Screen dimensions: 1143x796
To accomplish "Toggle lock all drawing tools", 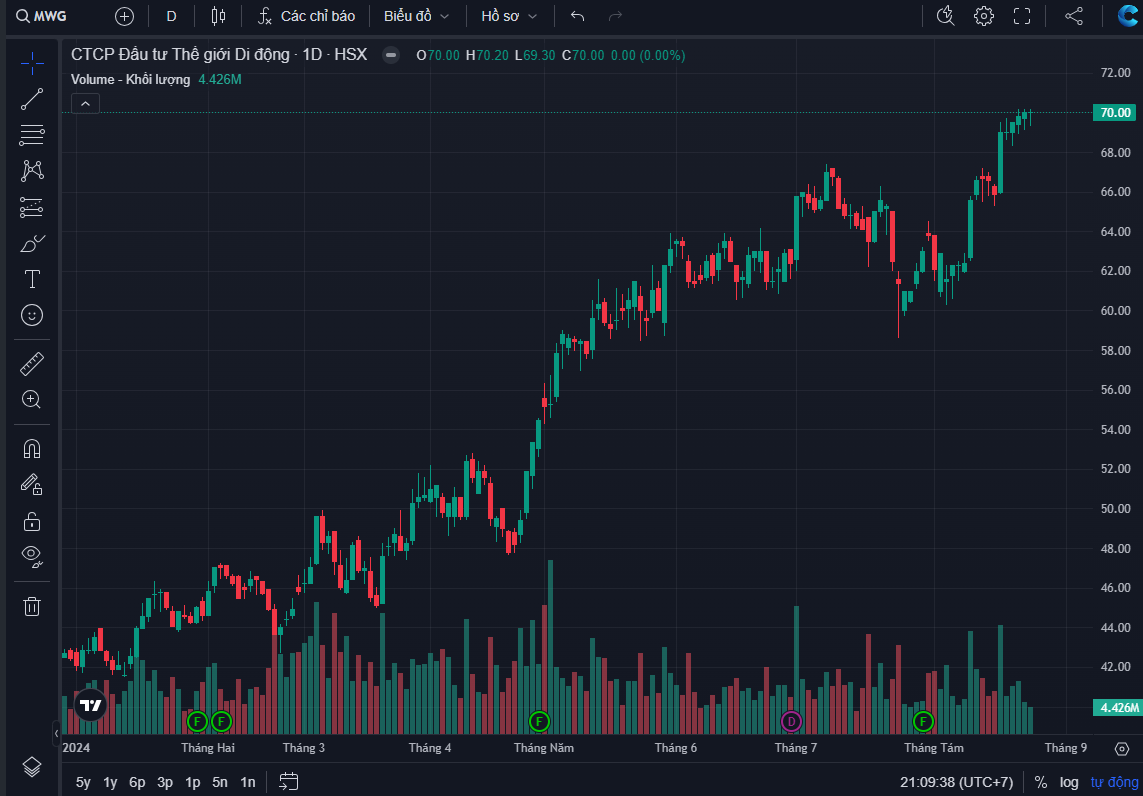I will point(32,521).
